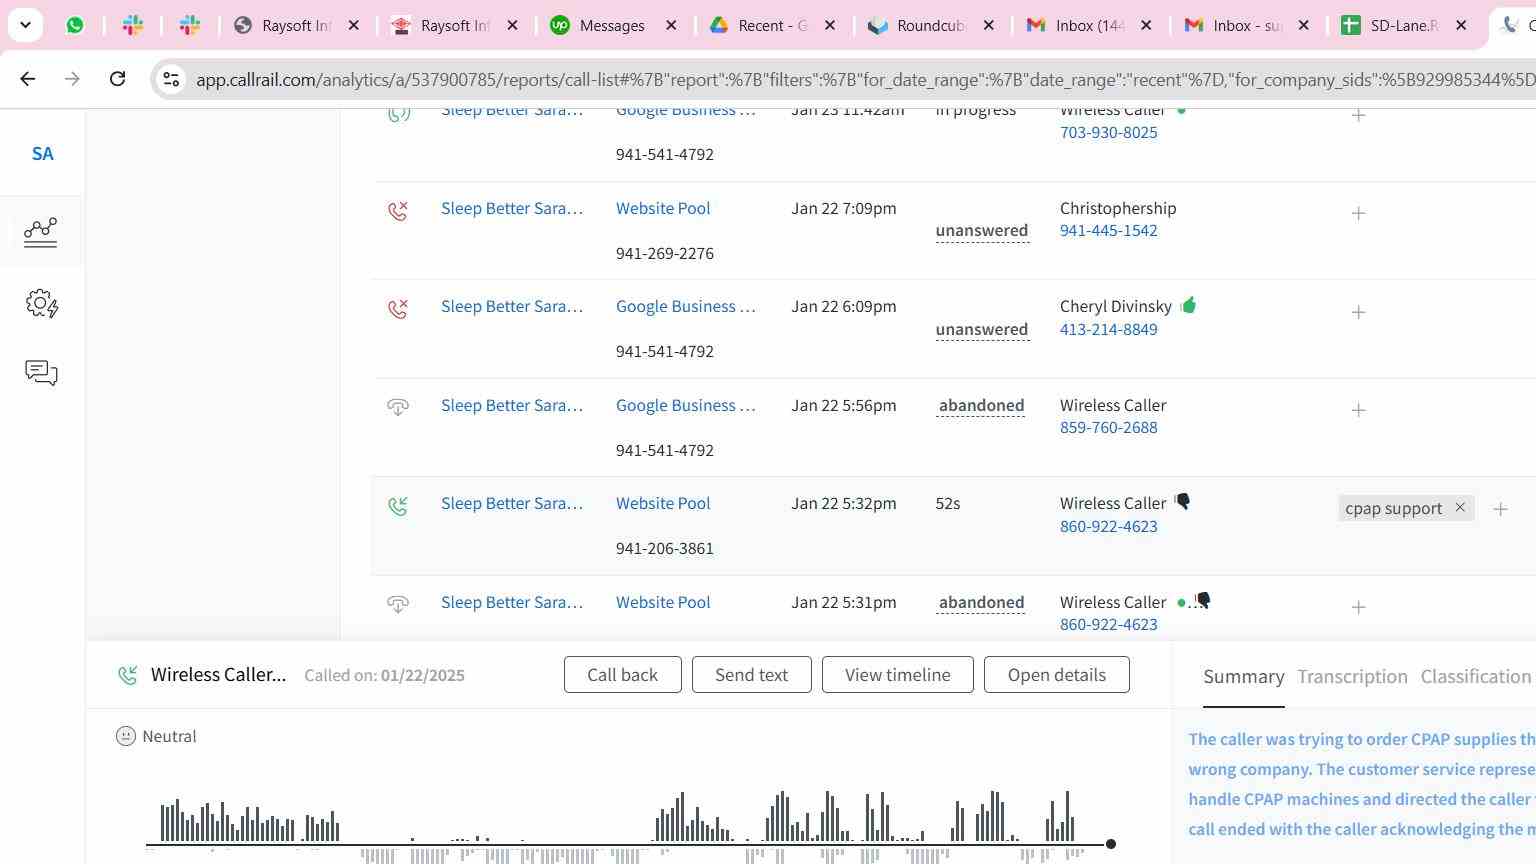Click abandoned status on Jan 22 5:56pm call
Viewport: 1536px width, 864px height.
click(982, 406)
